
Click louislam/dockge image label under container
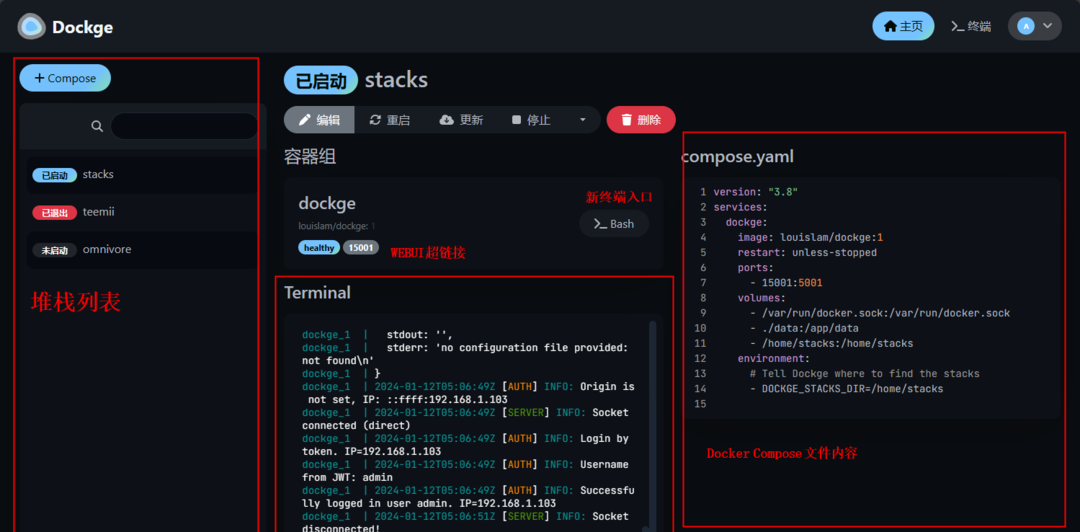[337, 225]
